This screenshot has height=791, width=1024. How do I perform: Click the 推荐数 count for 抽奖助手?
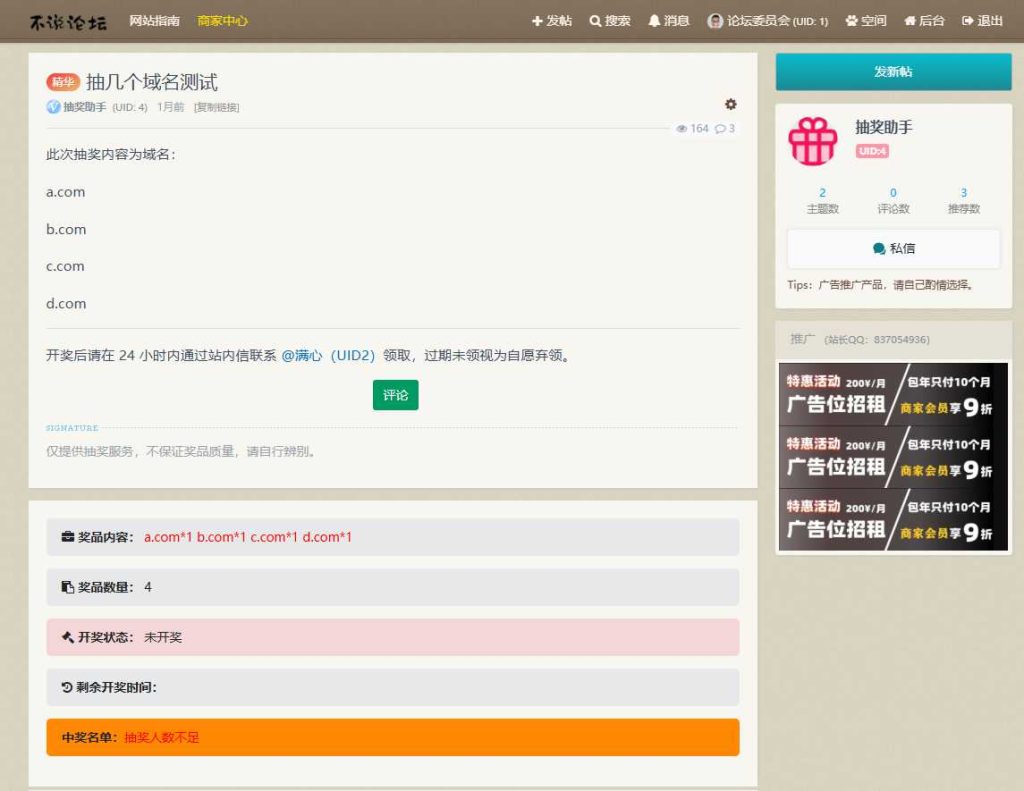point(963,202)
